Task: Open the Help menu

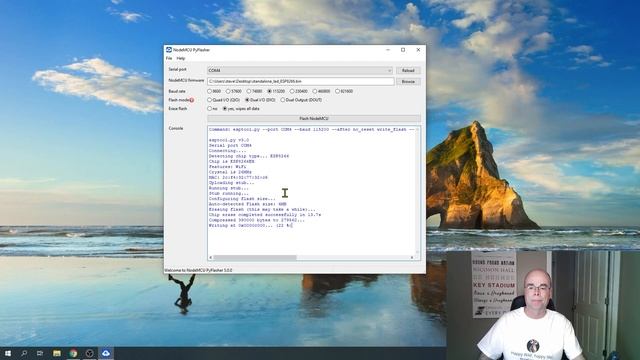Action: coord(181,58)
